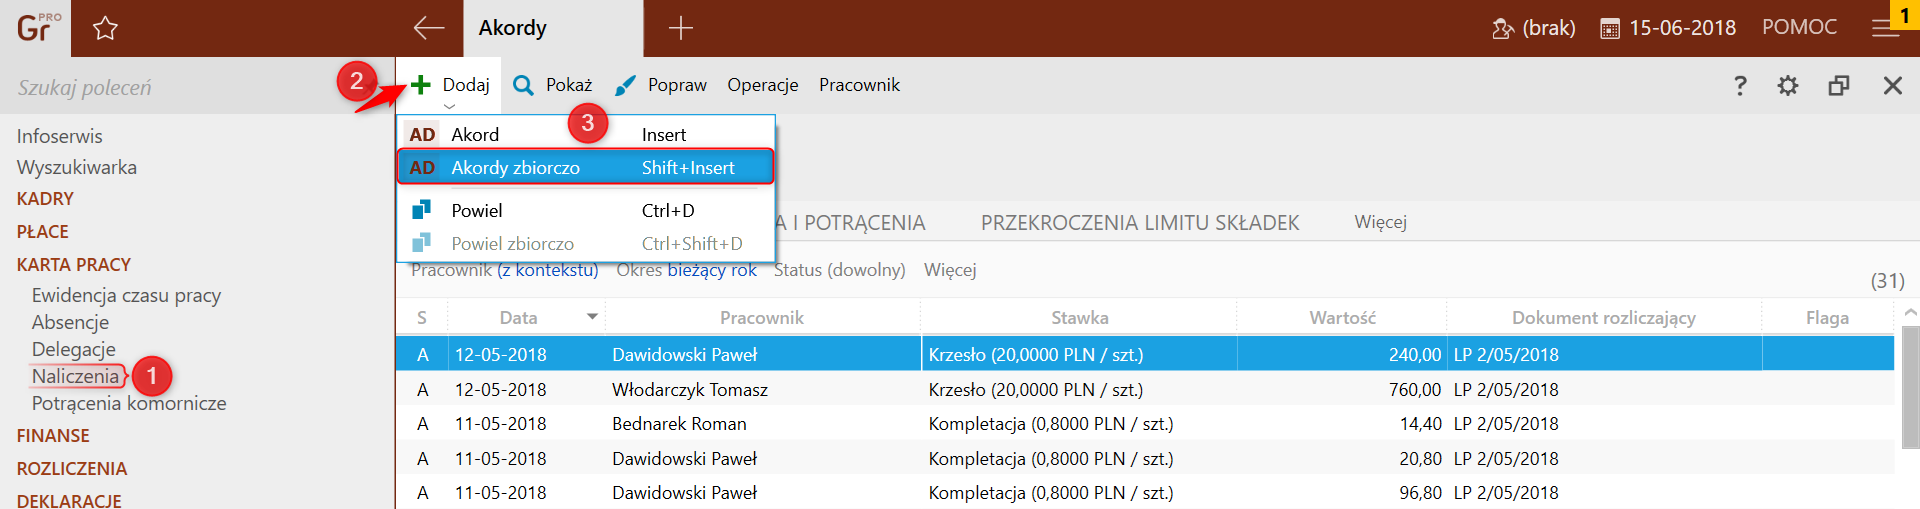This screenshot has width=1920, height=509.
Task: Click the Flaga column header
Action: [x=1827, y=317]
